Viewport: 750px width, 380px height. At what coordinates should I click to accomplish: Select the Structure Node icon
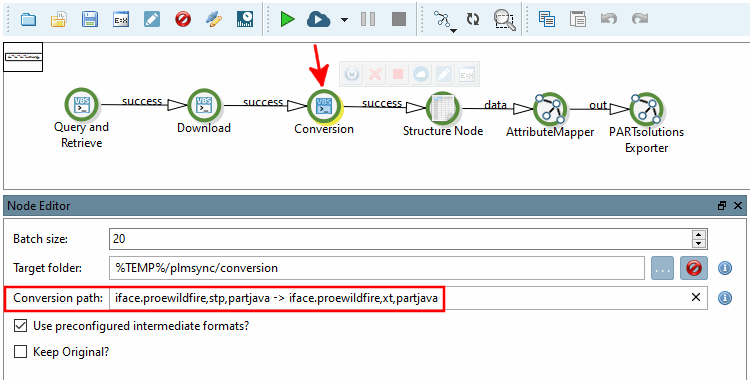click(442, 108)
